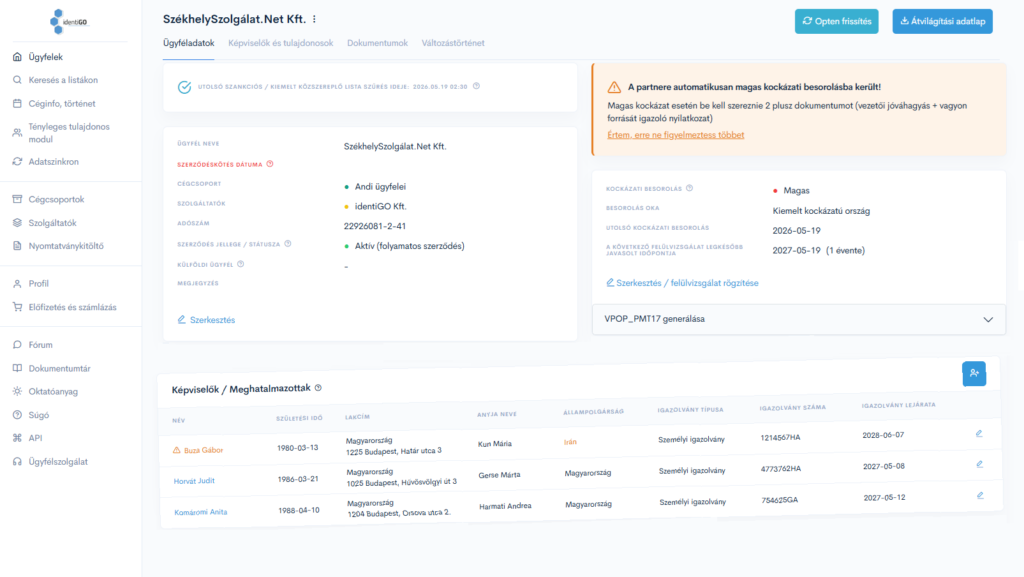Click info icon next to Külföldi ügyfél
This screenshot has width=1024, height=577.
pos(240,264)
